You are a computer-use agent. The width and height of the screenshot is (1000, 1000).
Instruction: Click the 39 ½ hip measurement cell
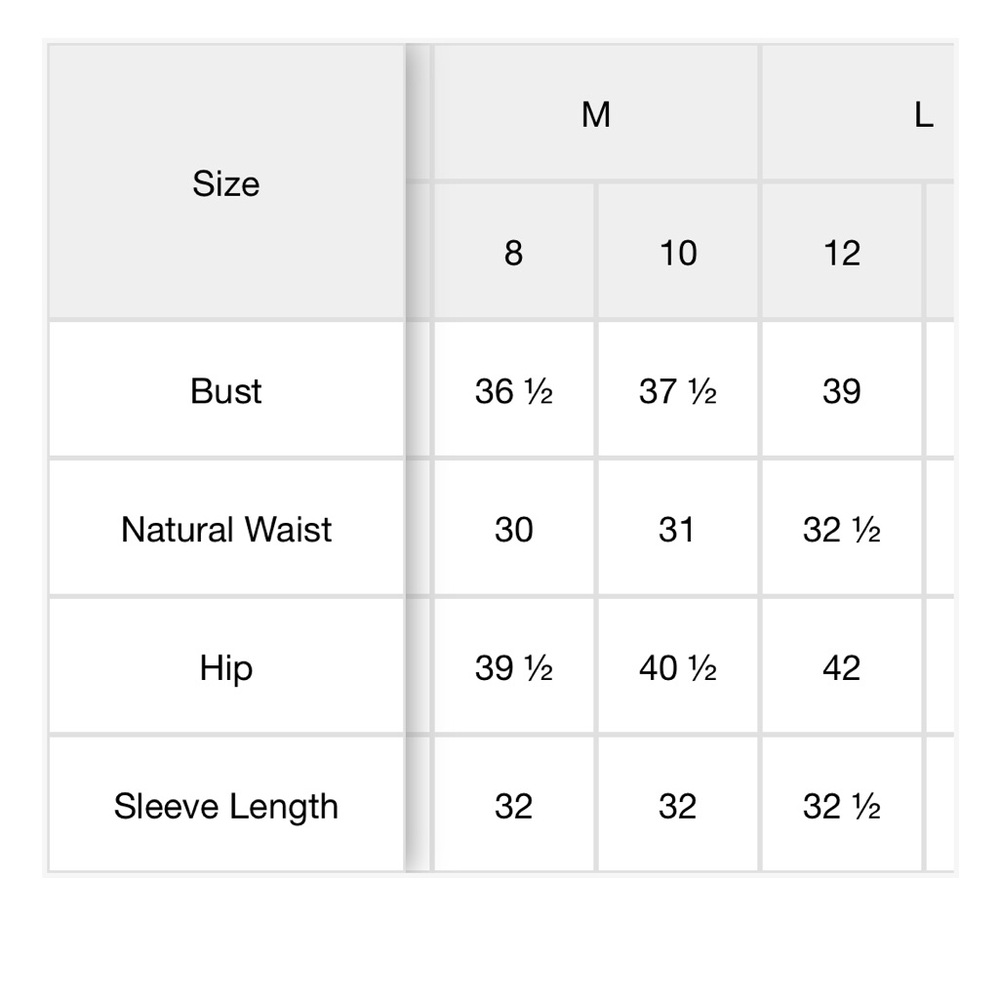point(514,666)
